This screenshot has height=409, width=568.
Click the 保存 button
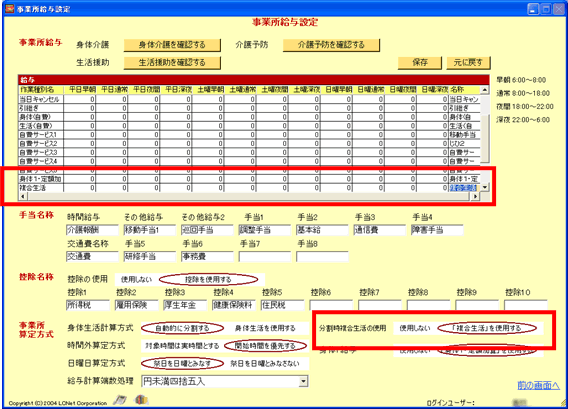coord(420,62)
